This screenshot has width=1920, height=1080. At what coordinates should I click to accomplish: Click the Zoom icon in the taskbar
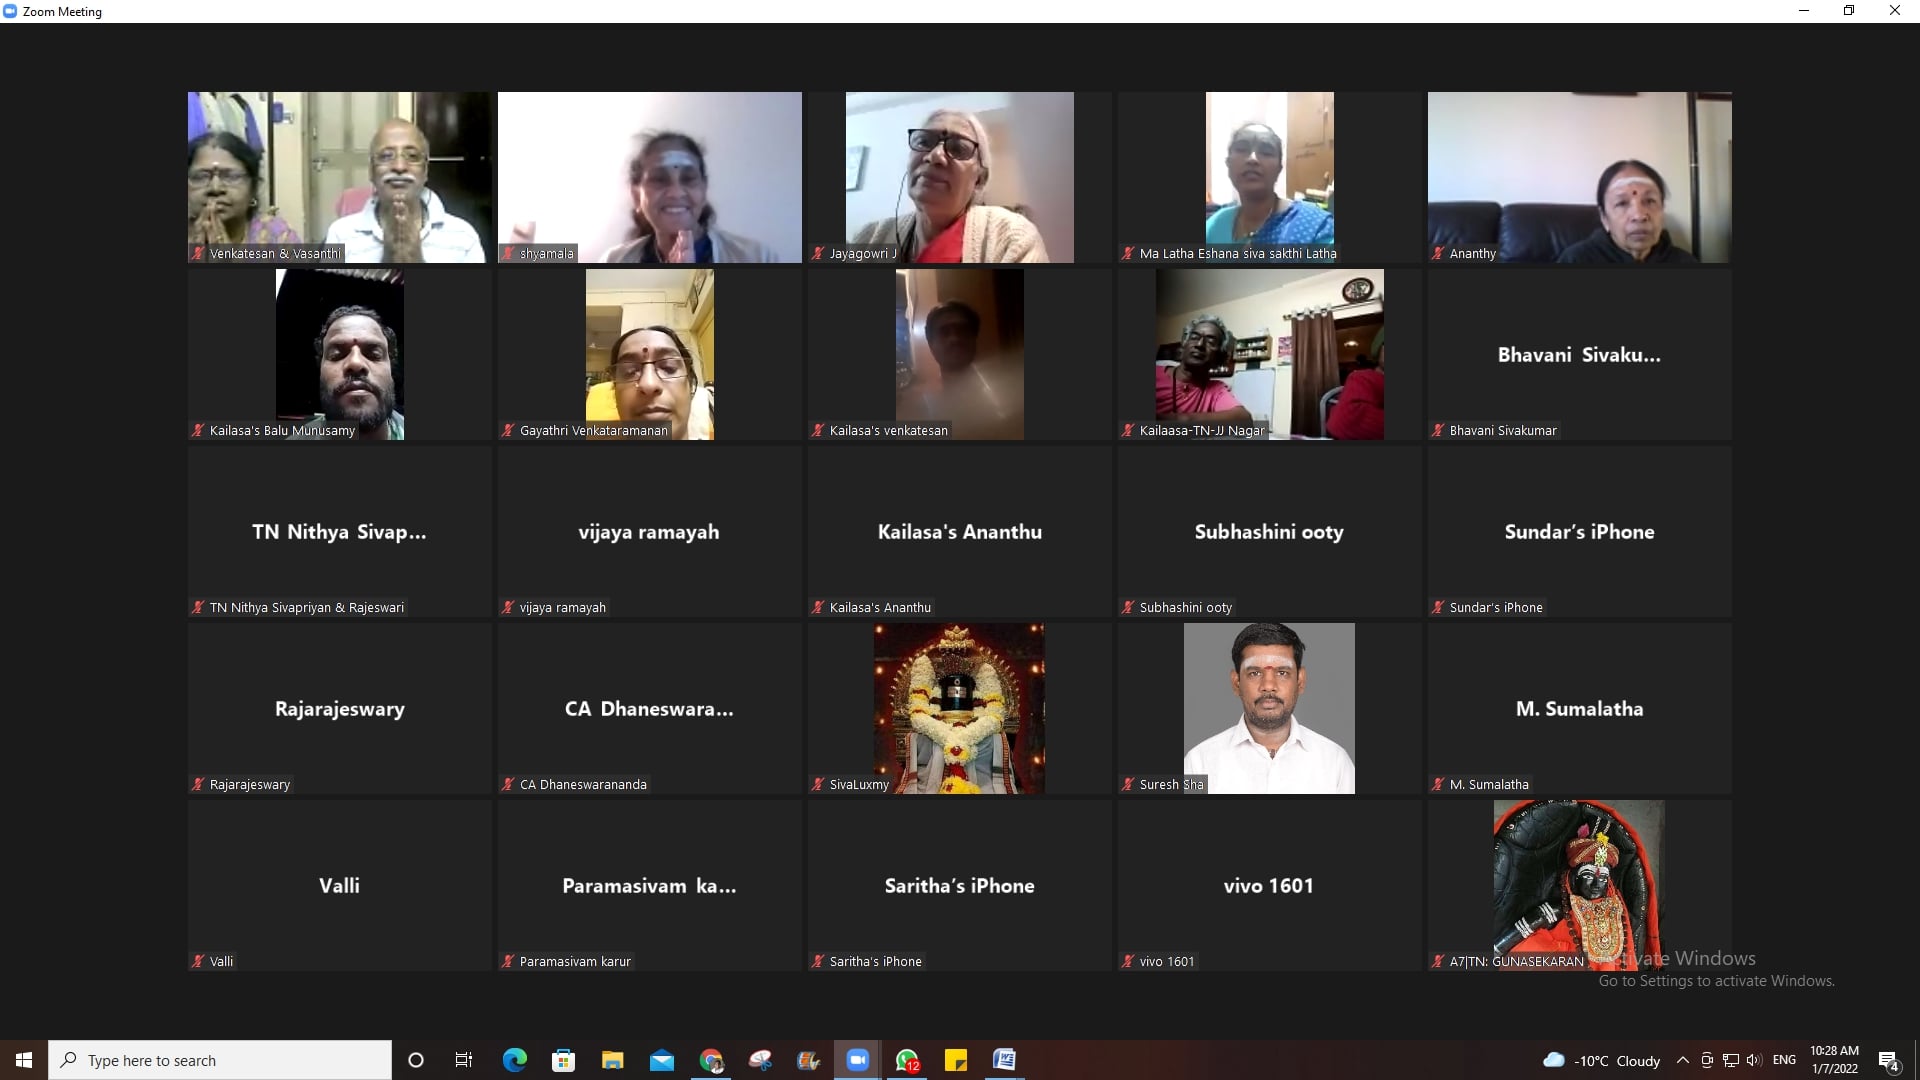pos(857,1060)
